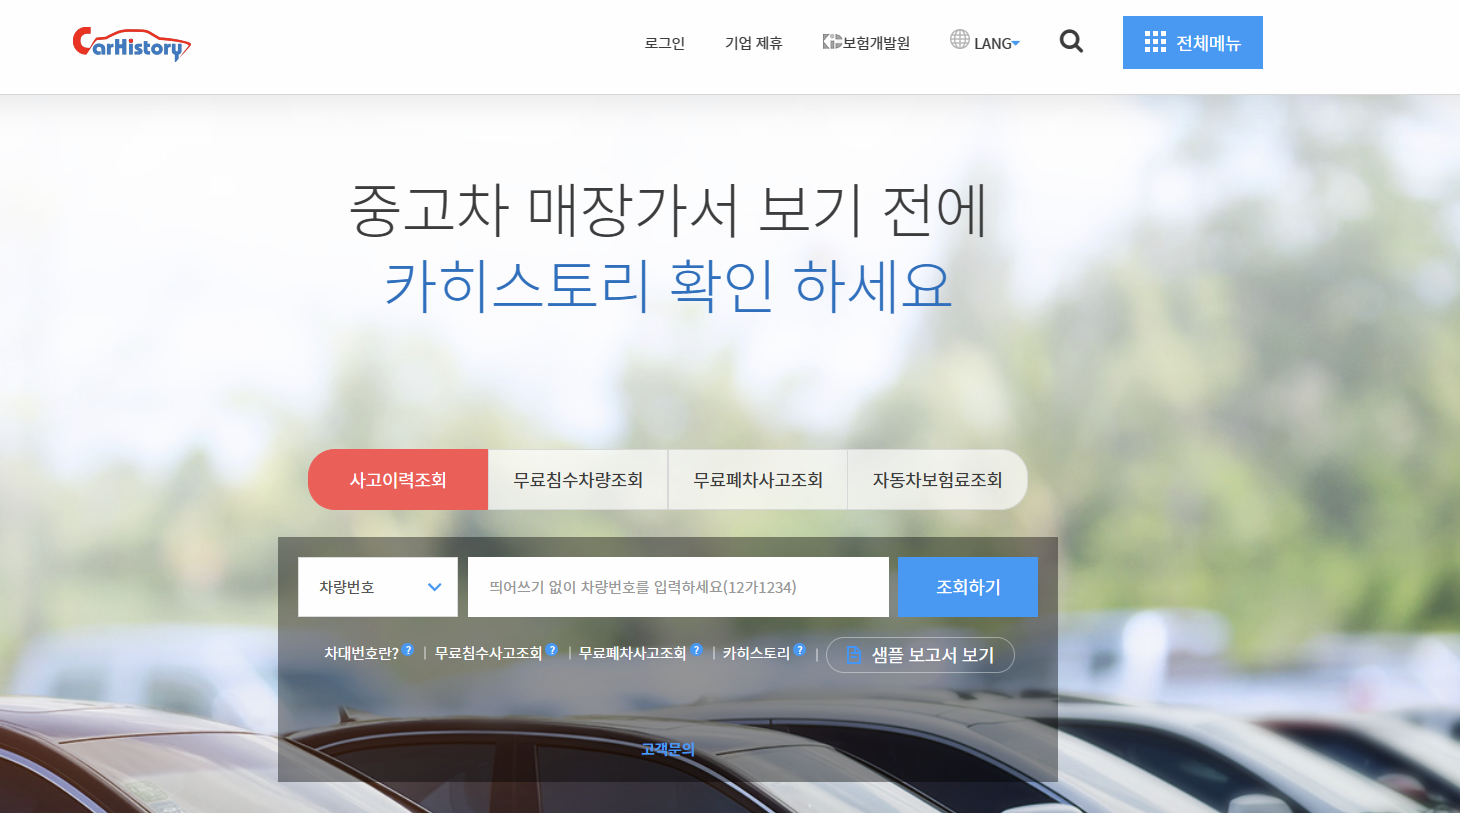Click the globe icon next to LANG
The image size is (1460, 813).
[x=958, y=41]
